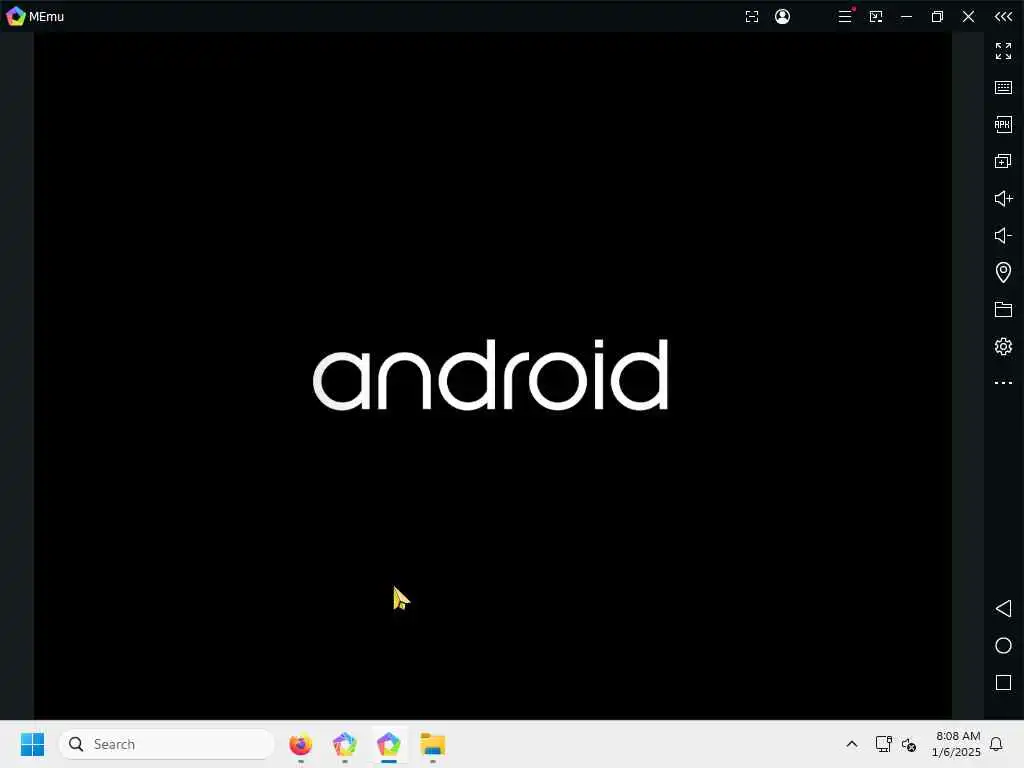Click the MEmu logo in title bar
This screenshot has height=768, width=1024.
[x=16, y=16]
